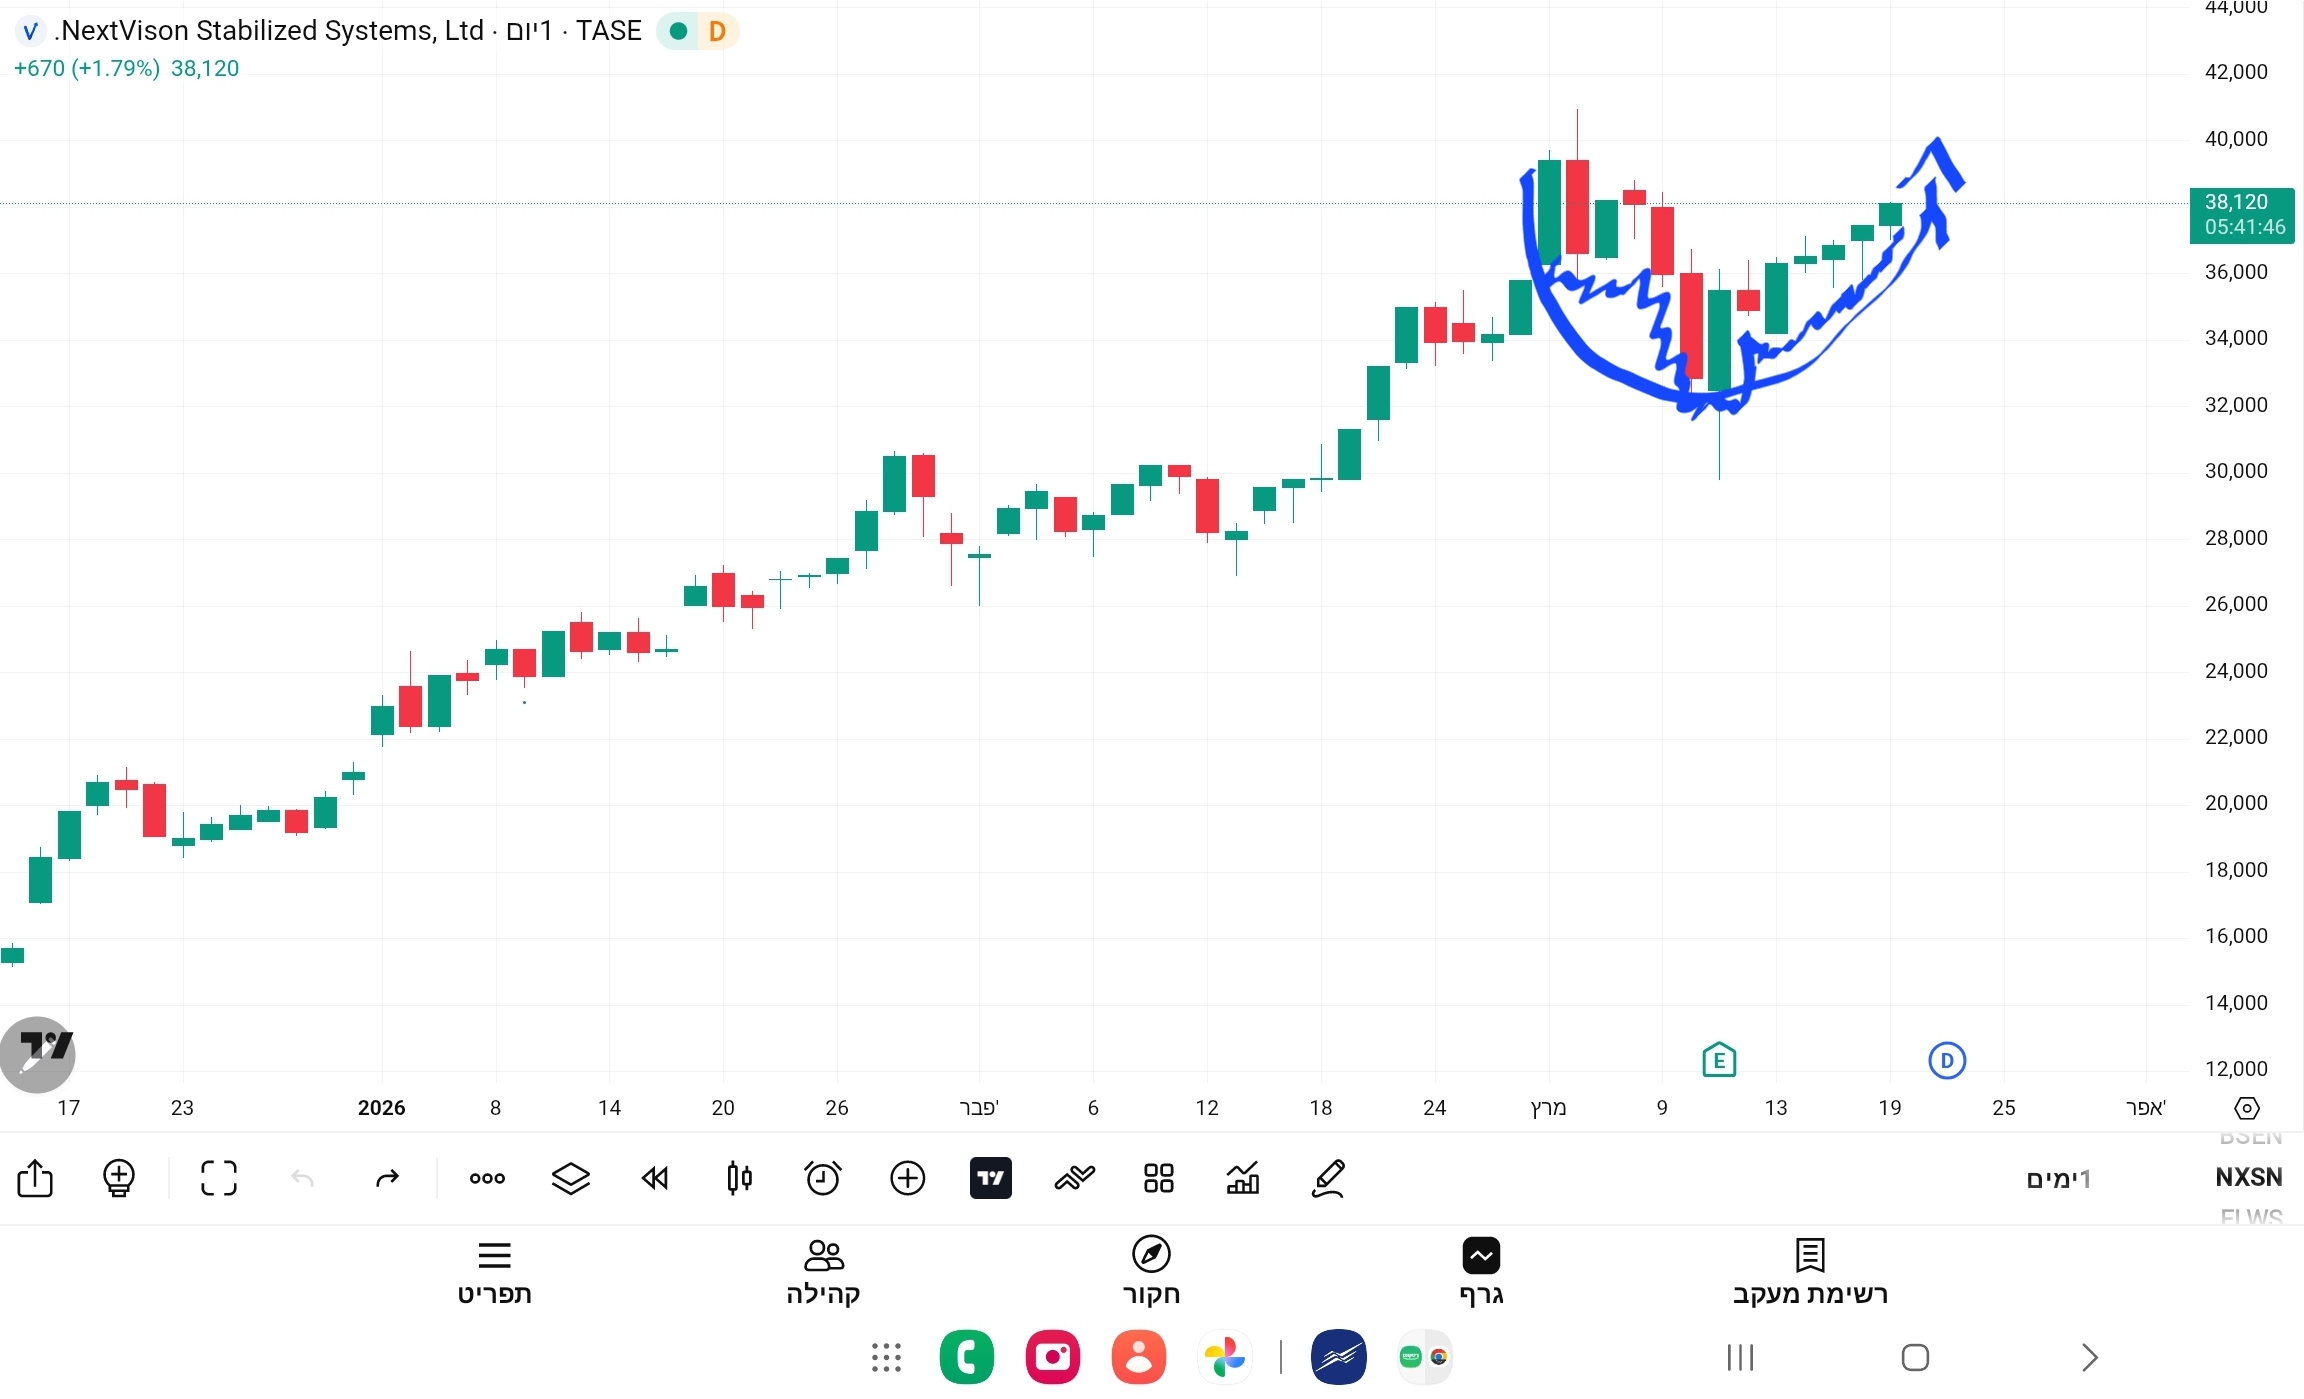
Task: Select the pencil drawing tool
Action: [1328, 1178]
